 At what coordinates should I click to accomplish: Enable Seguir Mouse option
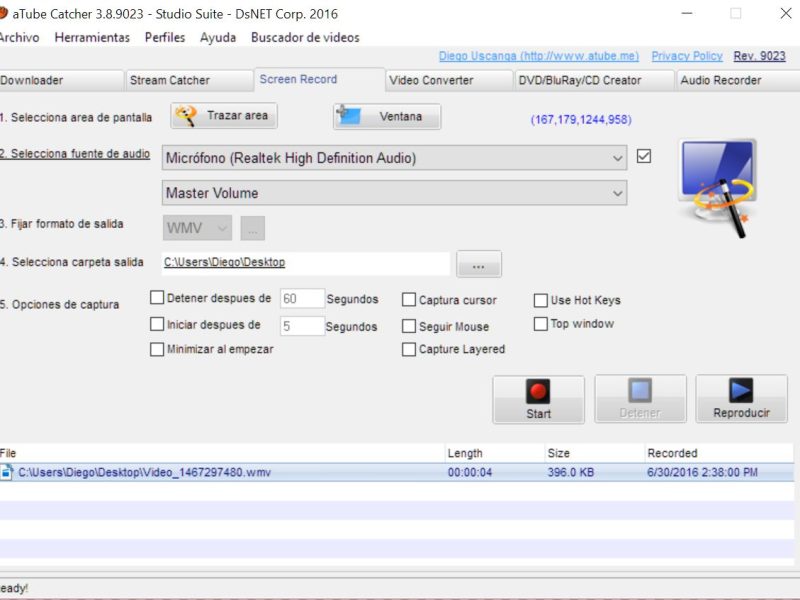pos(409,326)
